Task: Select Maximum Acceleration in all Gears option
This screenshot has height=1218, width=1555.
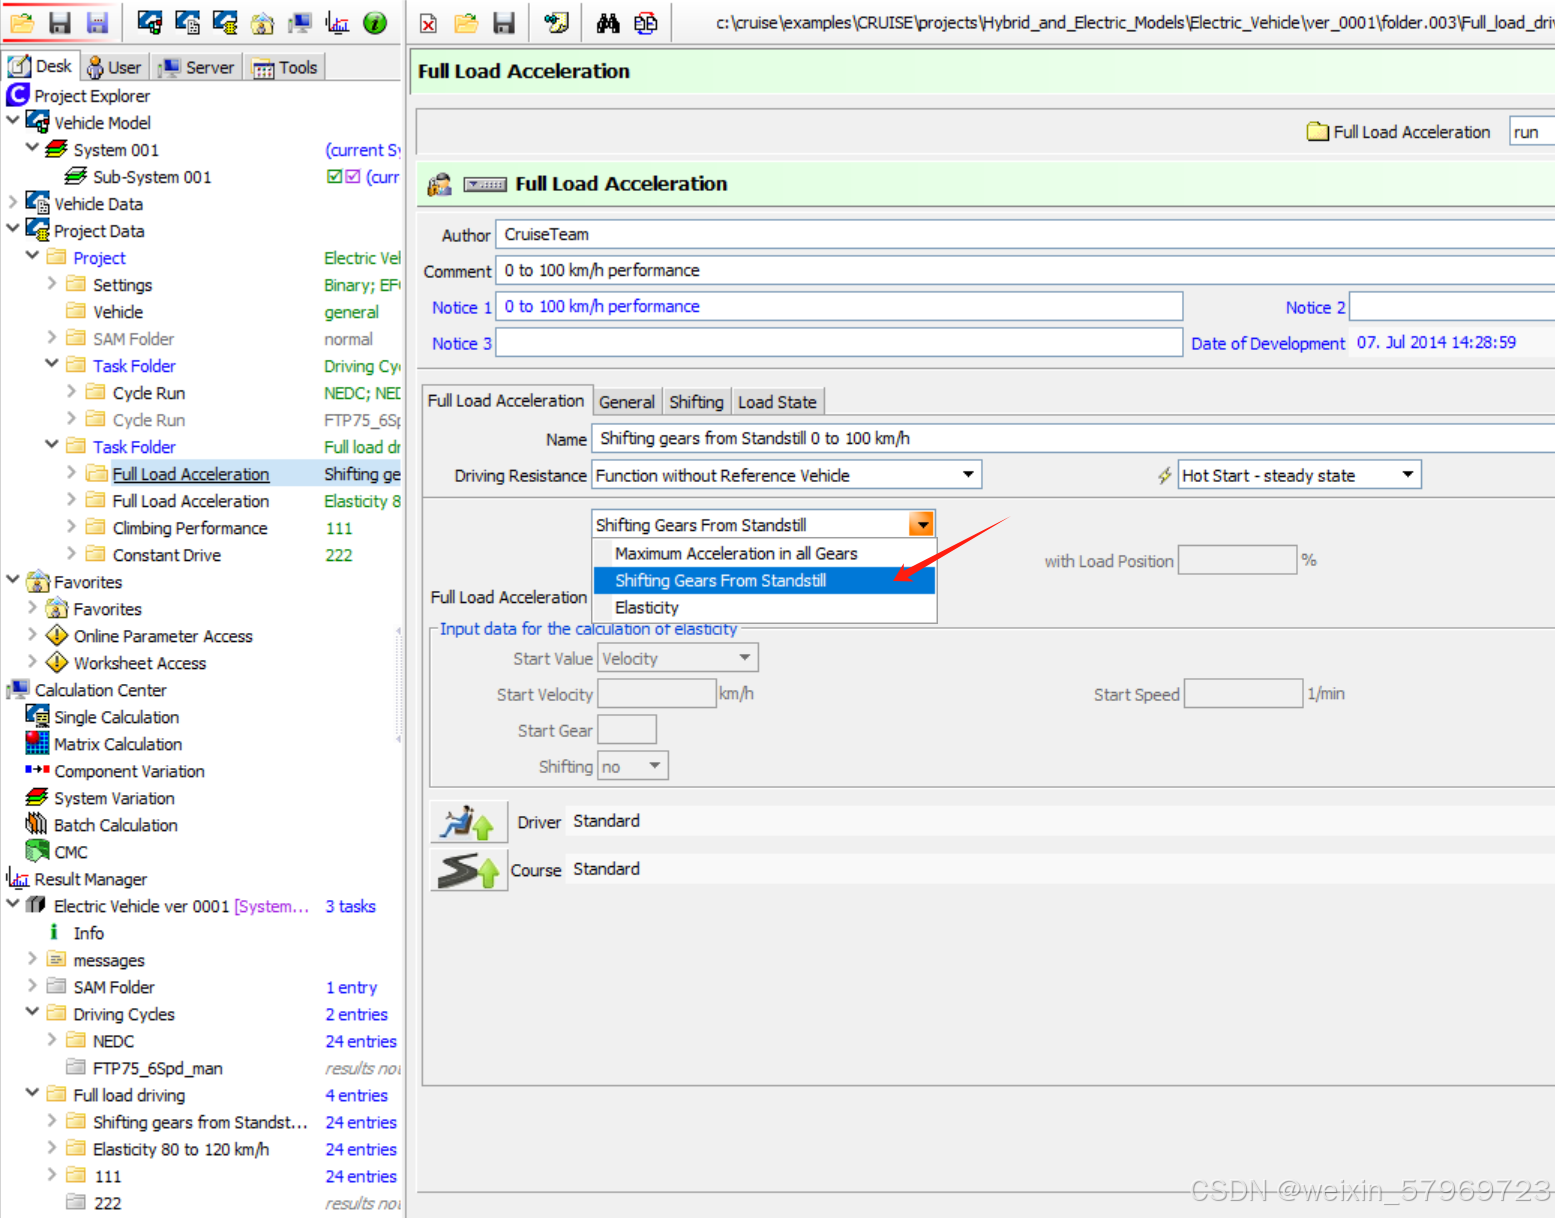Action: coord(765,553)
